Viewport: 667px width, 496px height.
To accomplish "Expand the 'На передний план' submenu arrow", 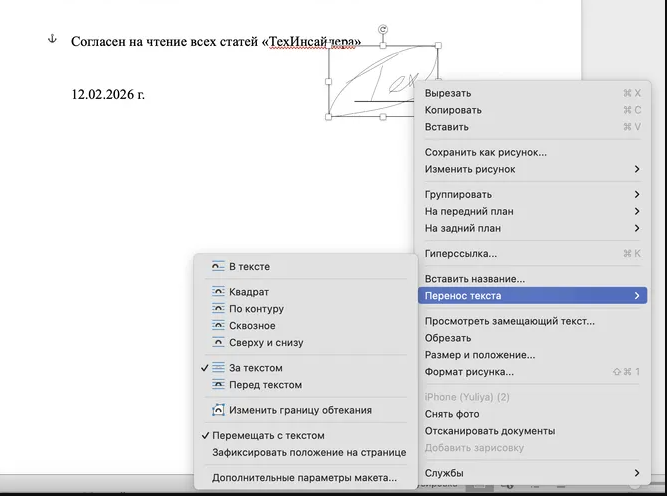I will 637,211.
